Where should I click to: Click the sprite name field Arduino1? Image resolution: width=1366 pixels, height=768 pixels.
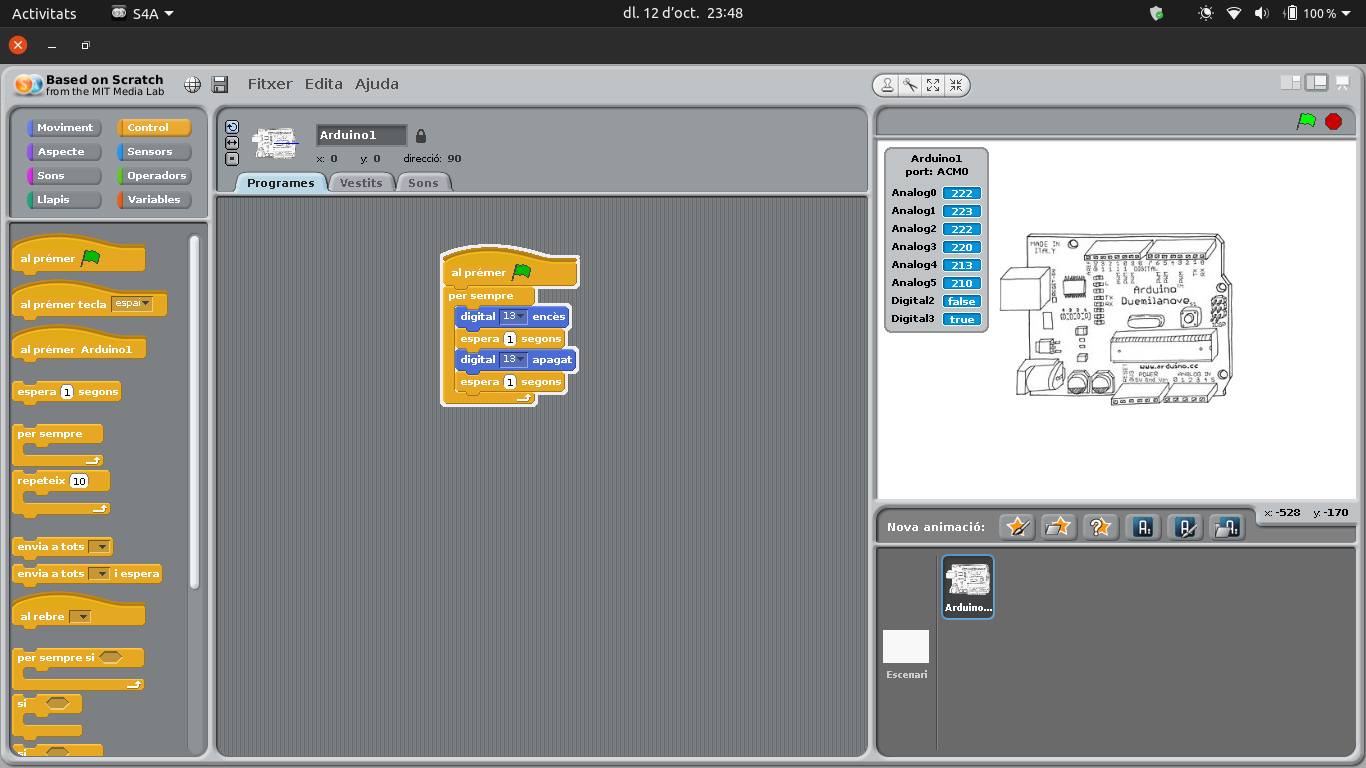coord(362,135)
